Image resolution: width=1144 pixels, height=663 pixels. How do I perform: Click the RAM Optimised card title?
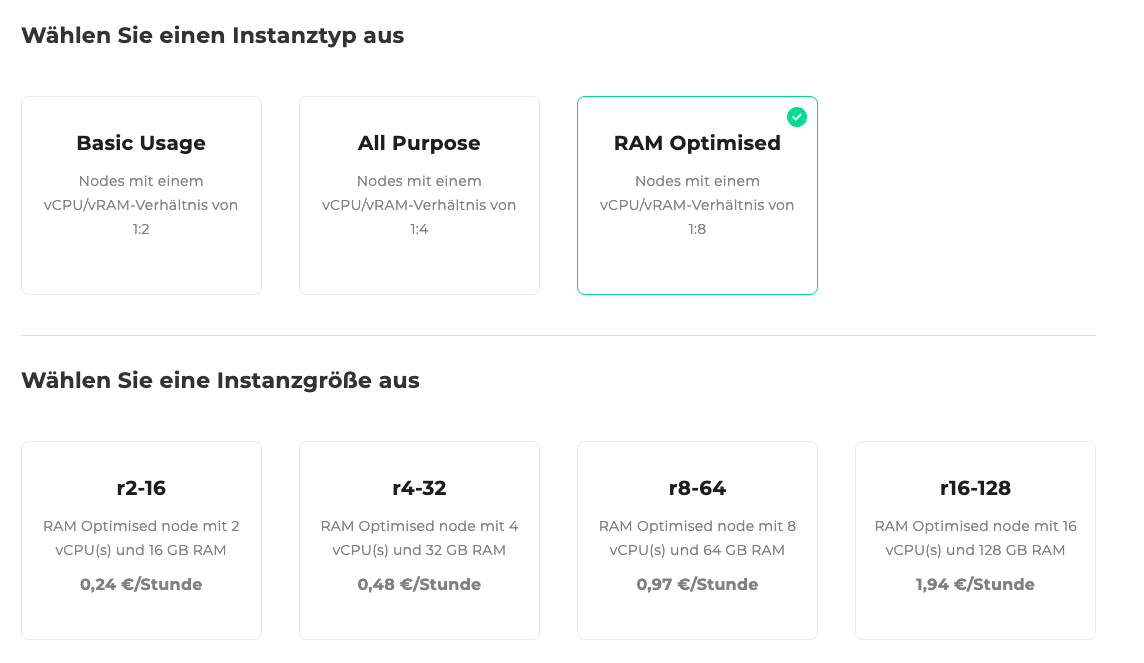click(x=697, y=143)
